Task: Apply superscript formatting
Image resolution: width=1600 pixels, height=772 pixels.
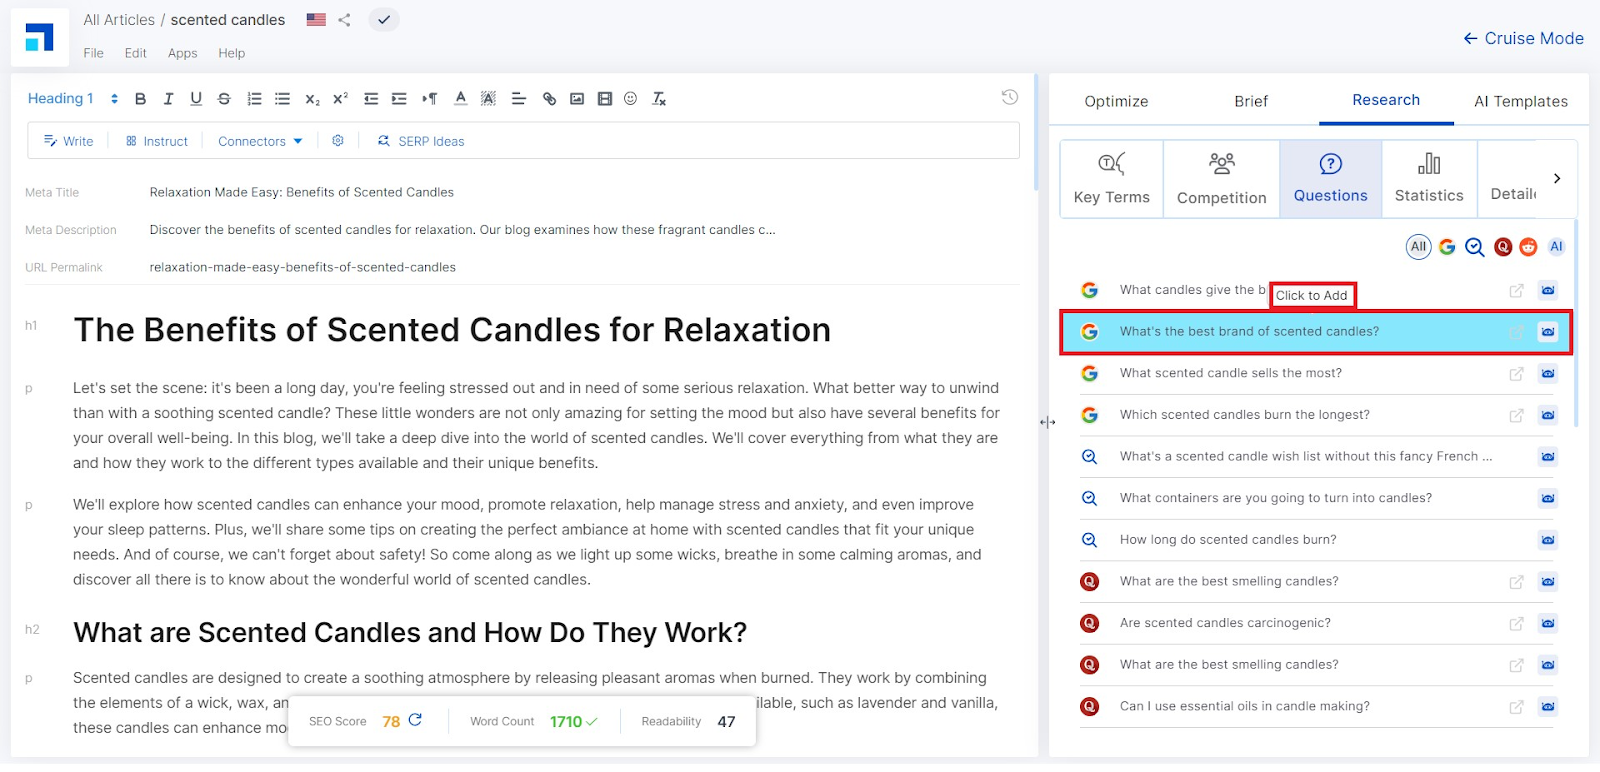Action: 340,99
